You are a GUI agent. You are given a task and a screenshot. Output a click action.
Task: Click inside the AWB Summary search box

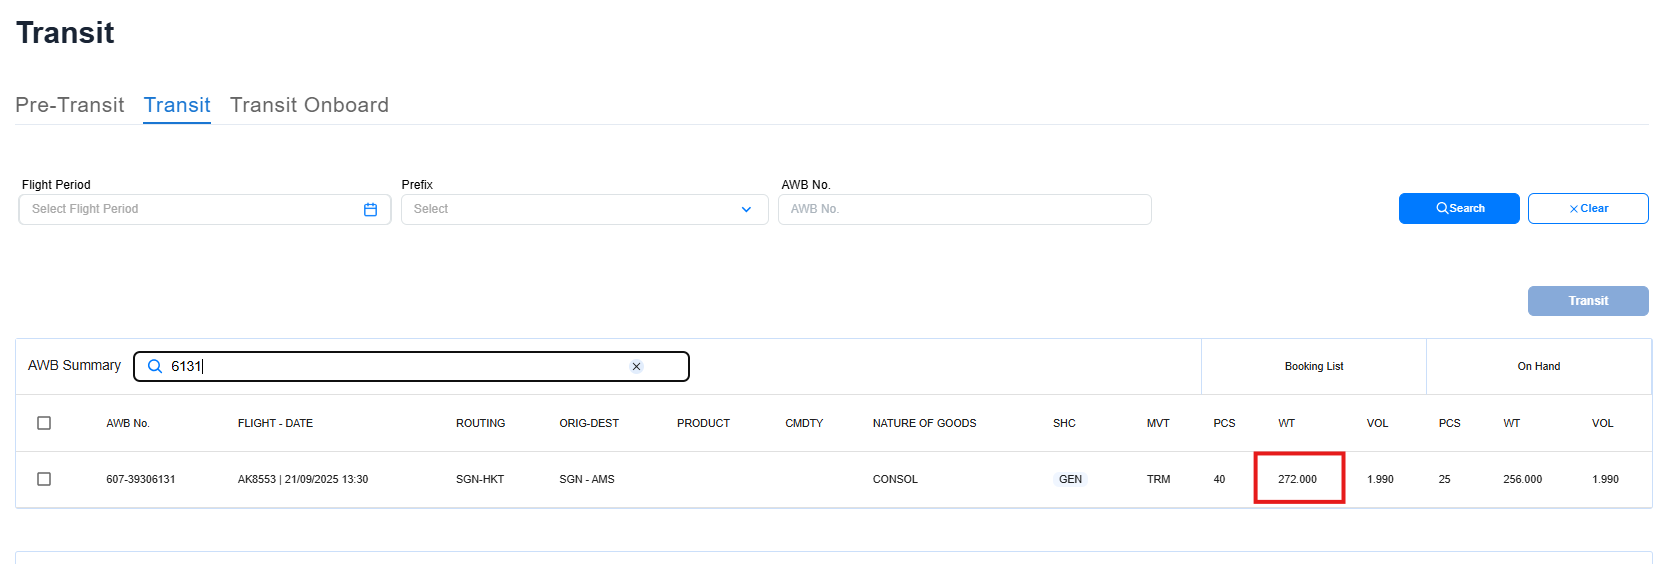click(400, 366)
